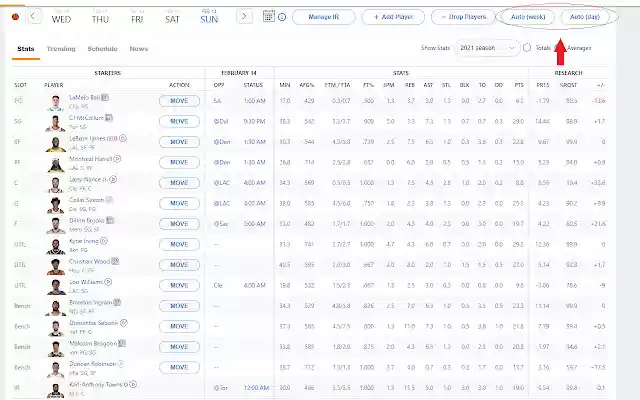Image resolution: width=640 pixels, height=400 pixels.
Task: Click MOVE for LaMelo Ball
Action: click(179, 101)
